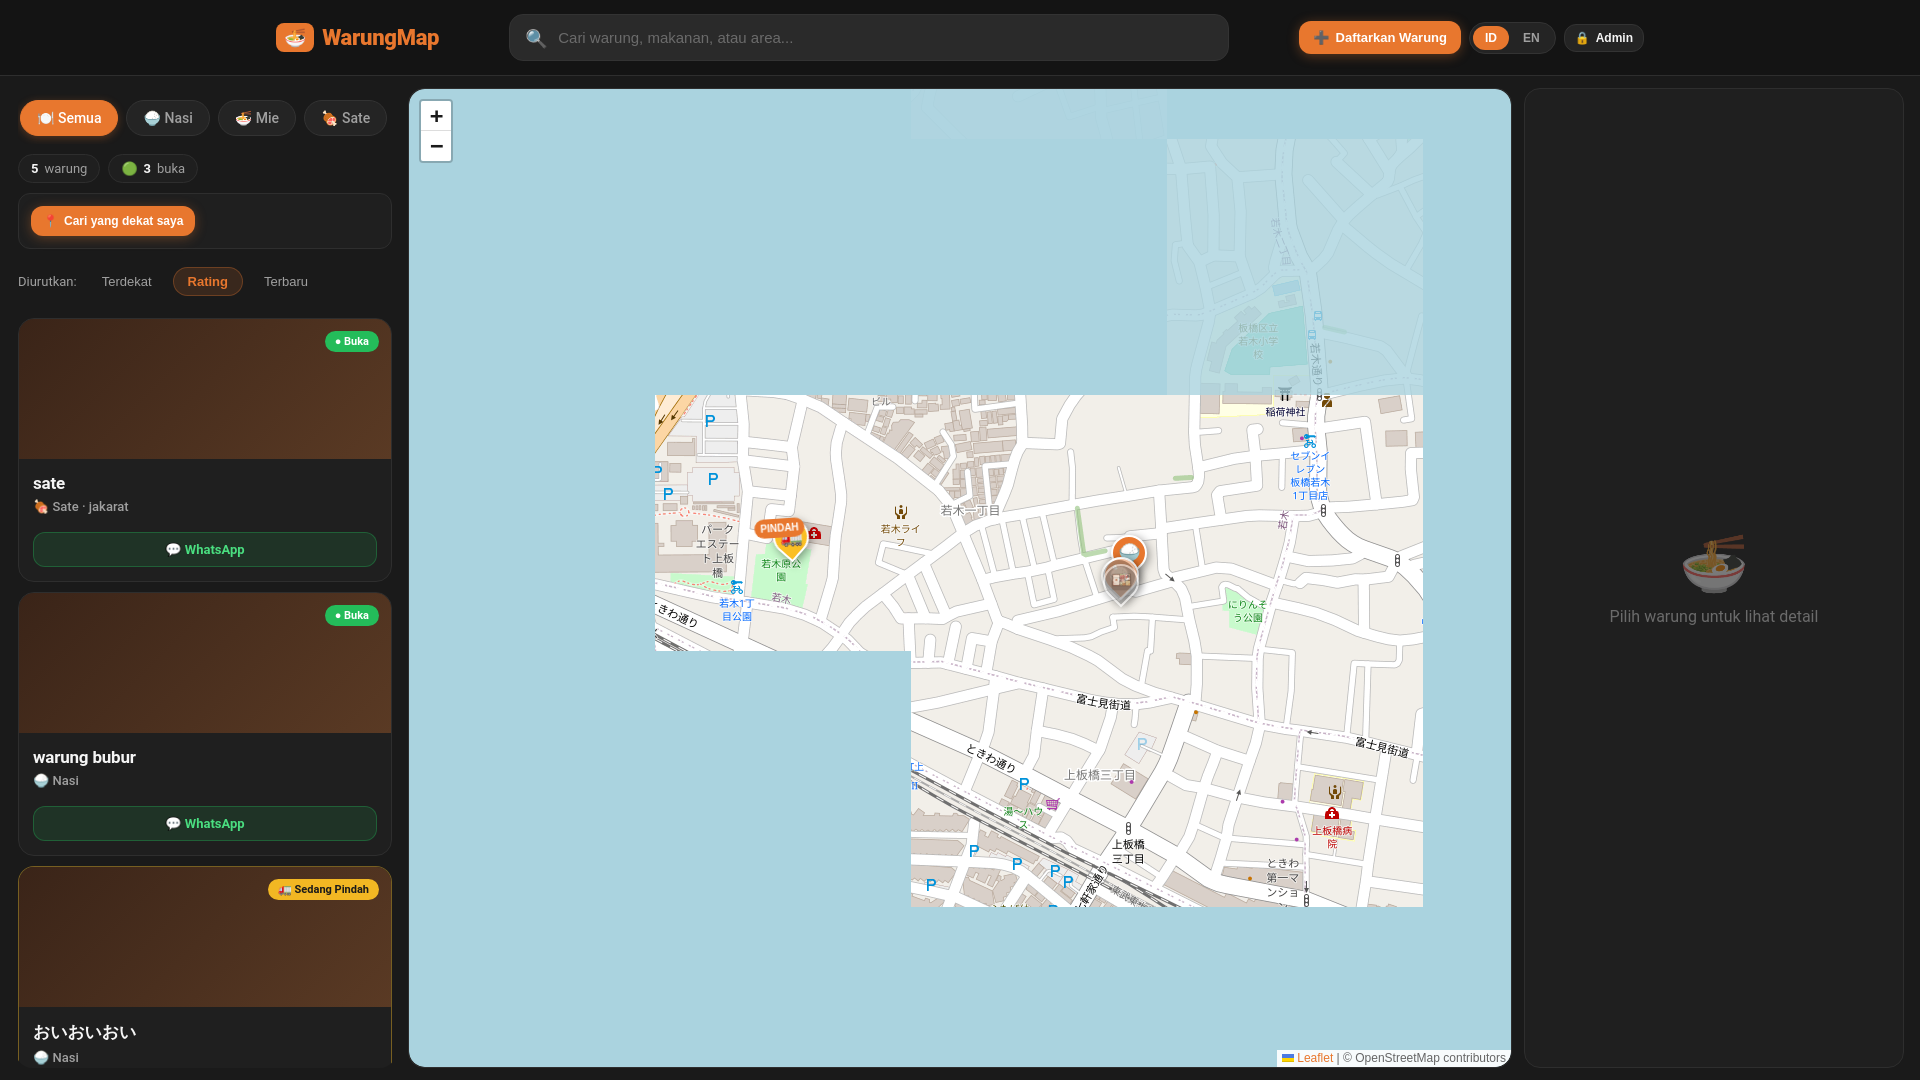This screenshot has height=1080, width=1920.
Task: Click the 3 buka status chip
Action: pyautogui.click(x=153, y=169)
